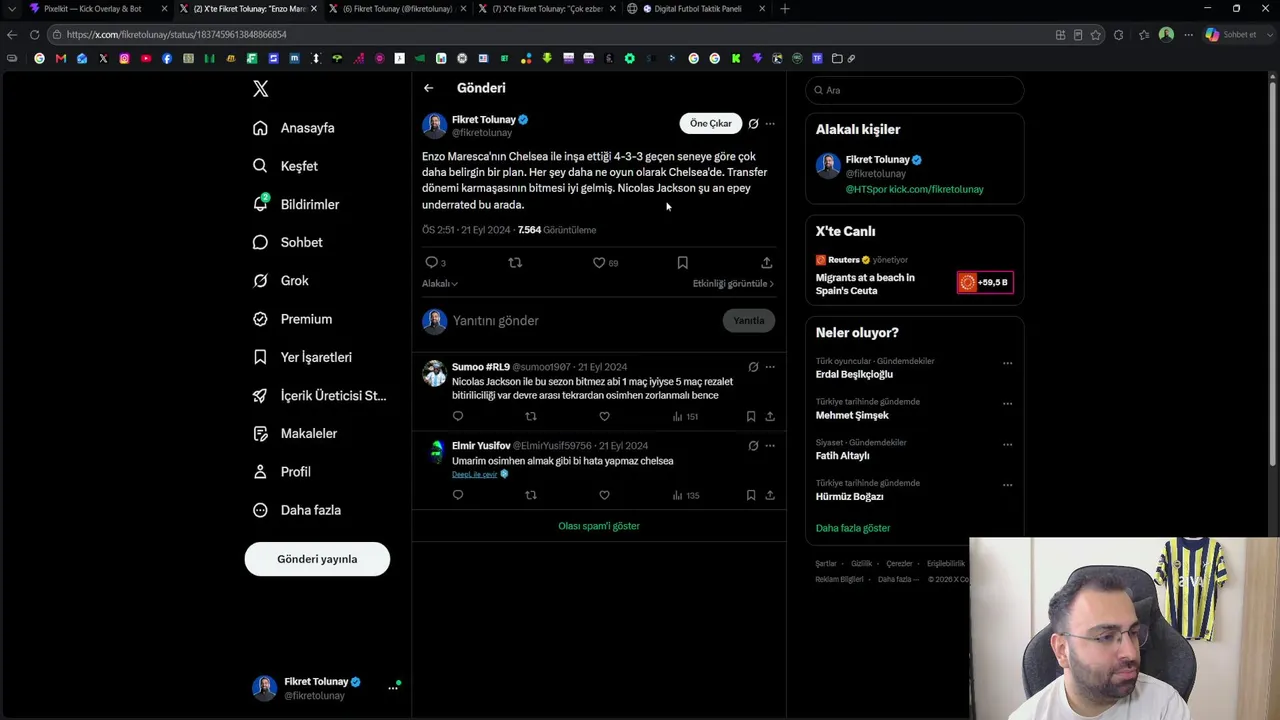Bookmark Sumoo #RL9's reply
Screen dimensions: 1280x720
[751, 416]
